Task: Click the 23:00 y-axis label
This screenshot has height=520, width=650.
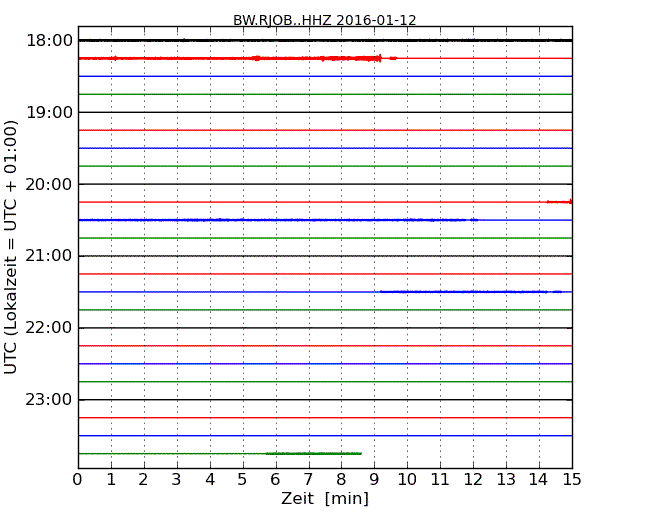Action: click(x=49, y=400)
